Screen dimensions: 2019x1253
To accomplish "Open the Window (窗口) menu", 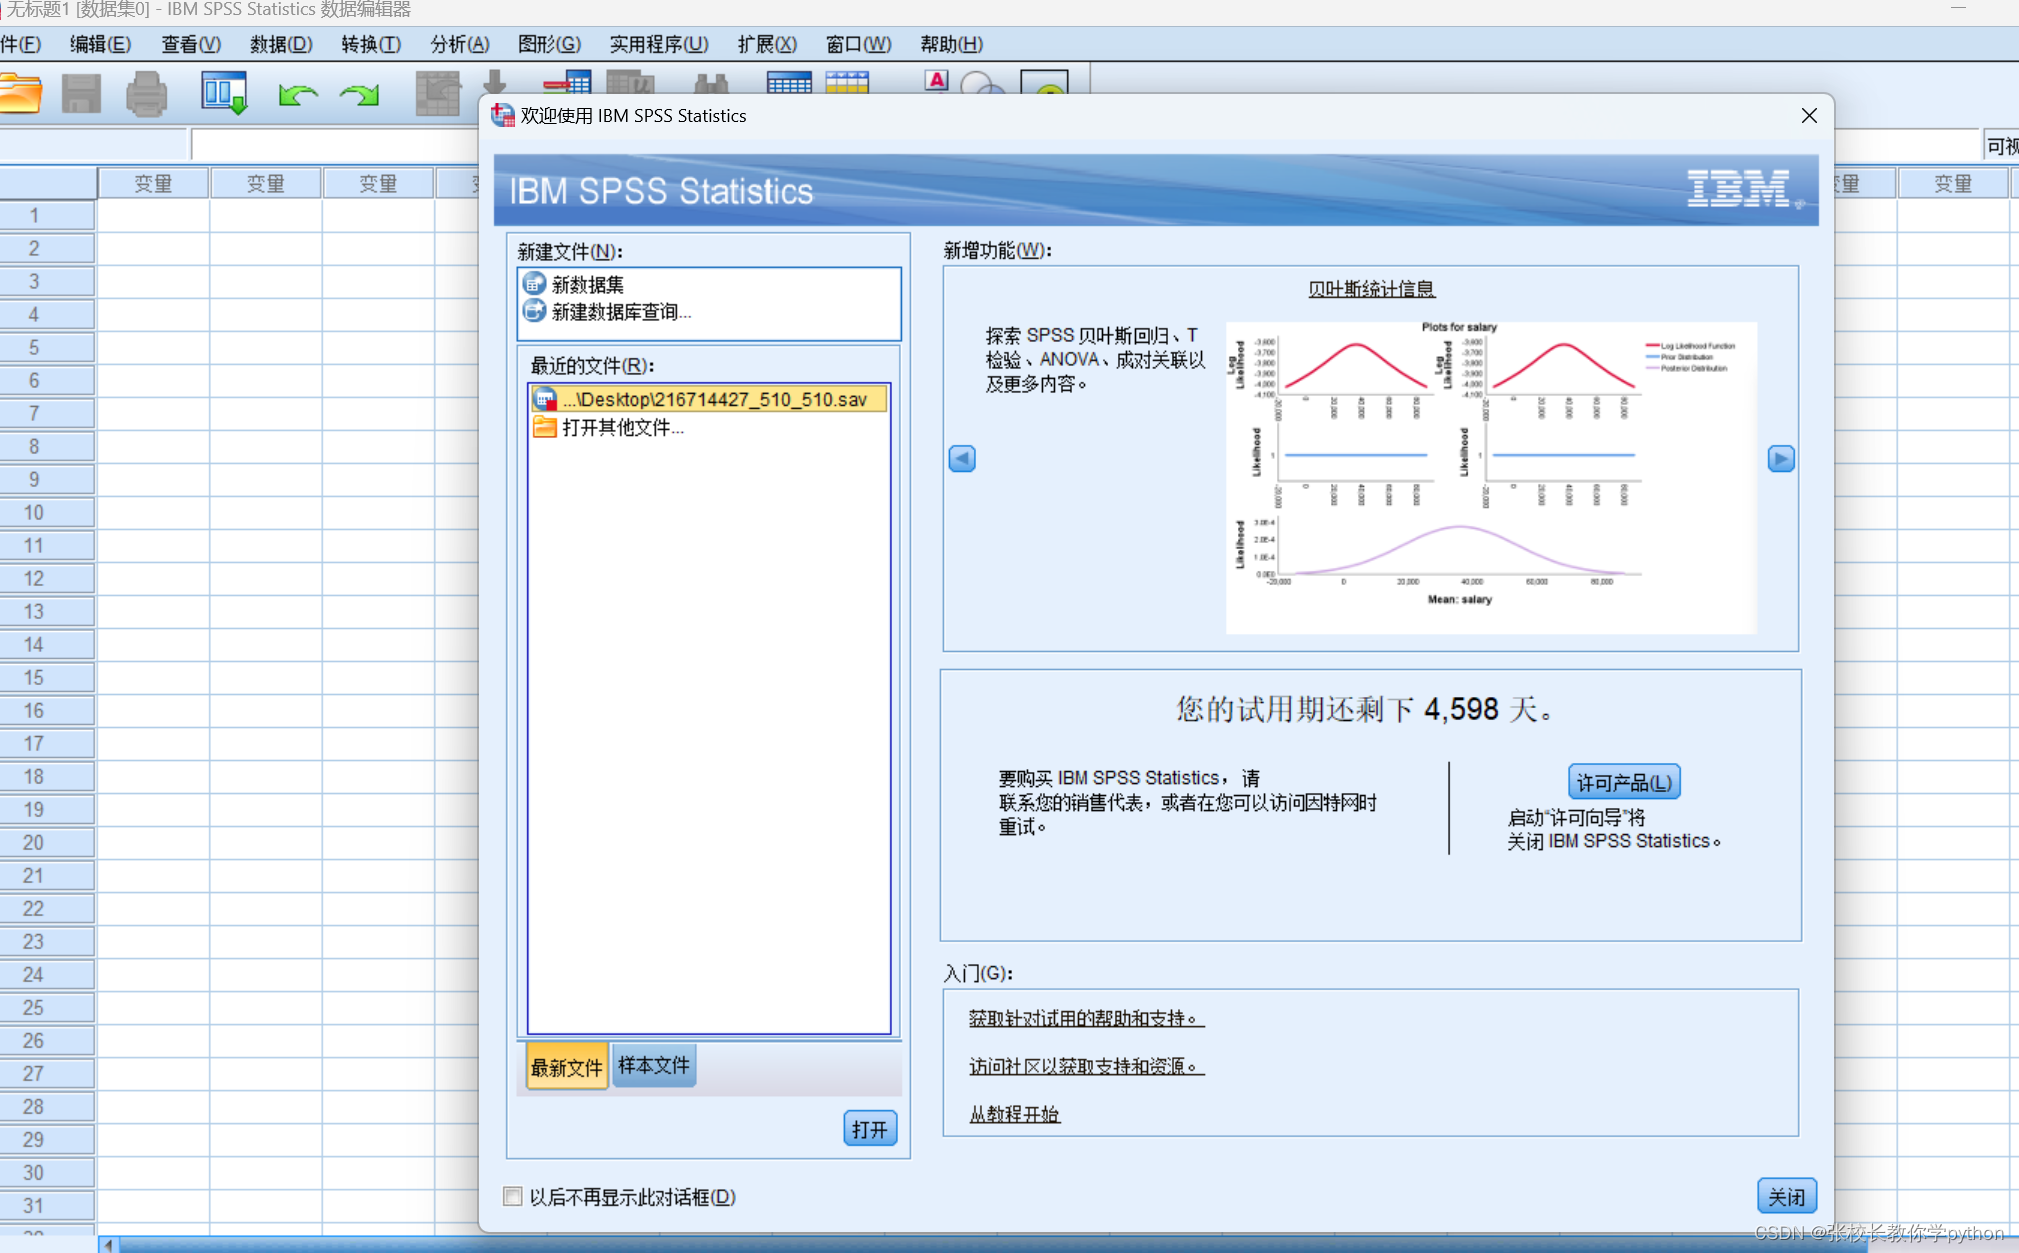I will pyautogui.click(x=858, y=44).
